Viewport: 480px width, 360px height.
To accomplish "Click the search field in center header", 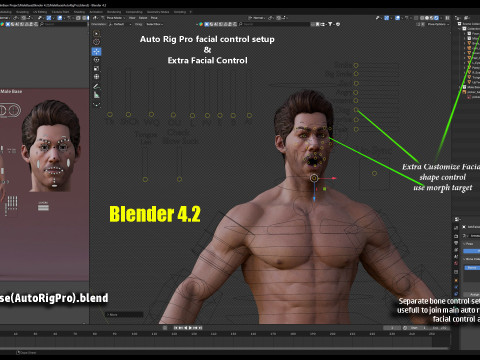I will 276,24.
